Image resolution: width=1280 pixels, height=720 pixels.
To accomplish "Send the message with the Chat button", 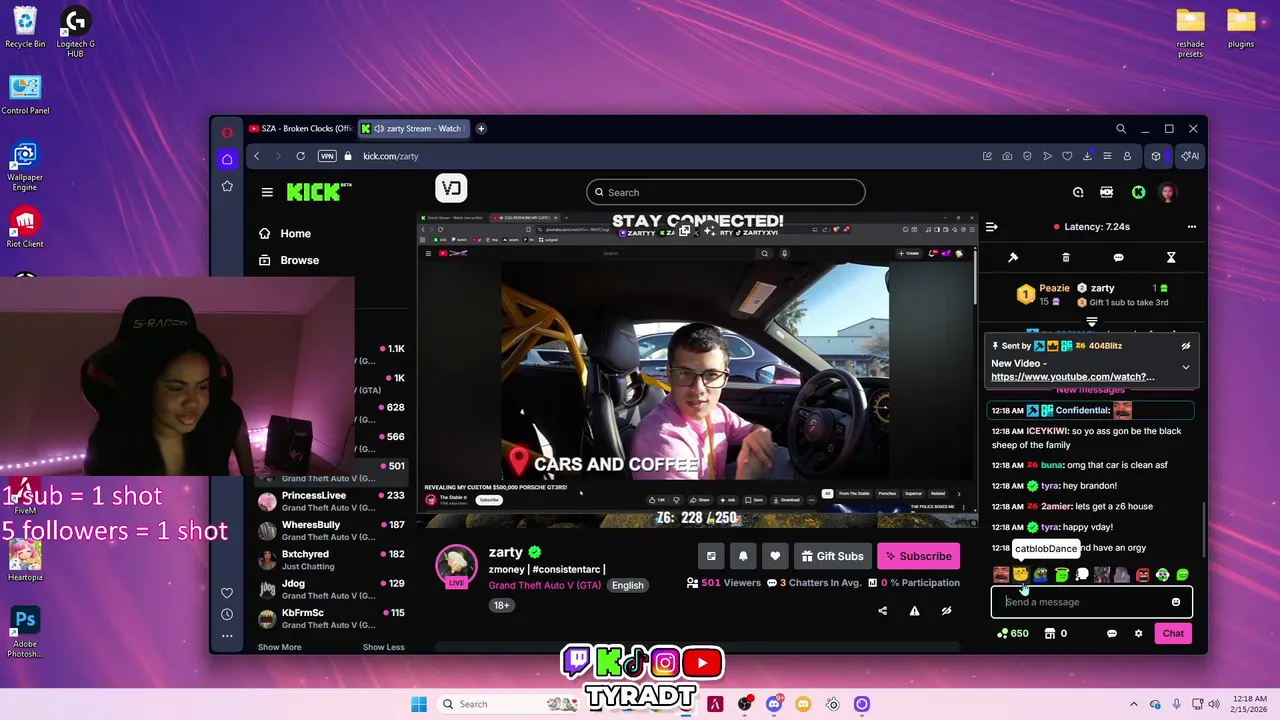I will 1173,633.
